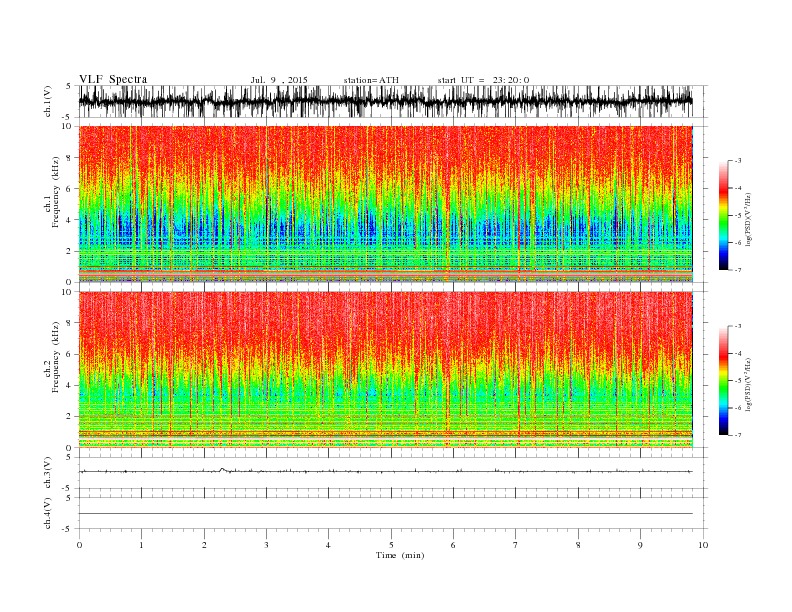Click the "-3" value on the ch.1 color bar
This screenshot has height=612, width=792.
point(738,161)
